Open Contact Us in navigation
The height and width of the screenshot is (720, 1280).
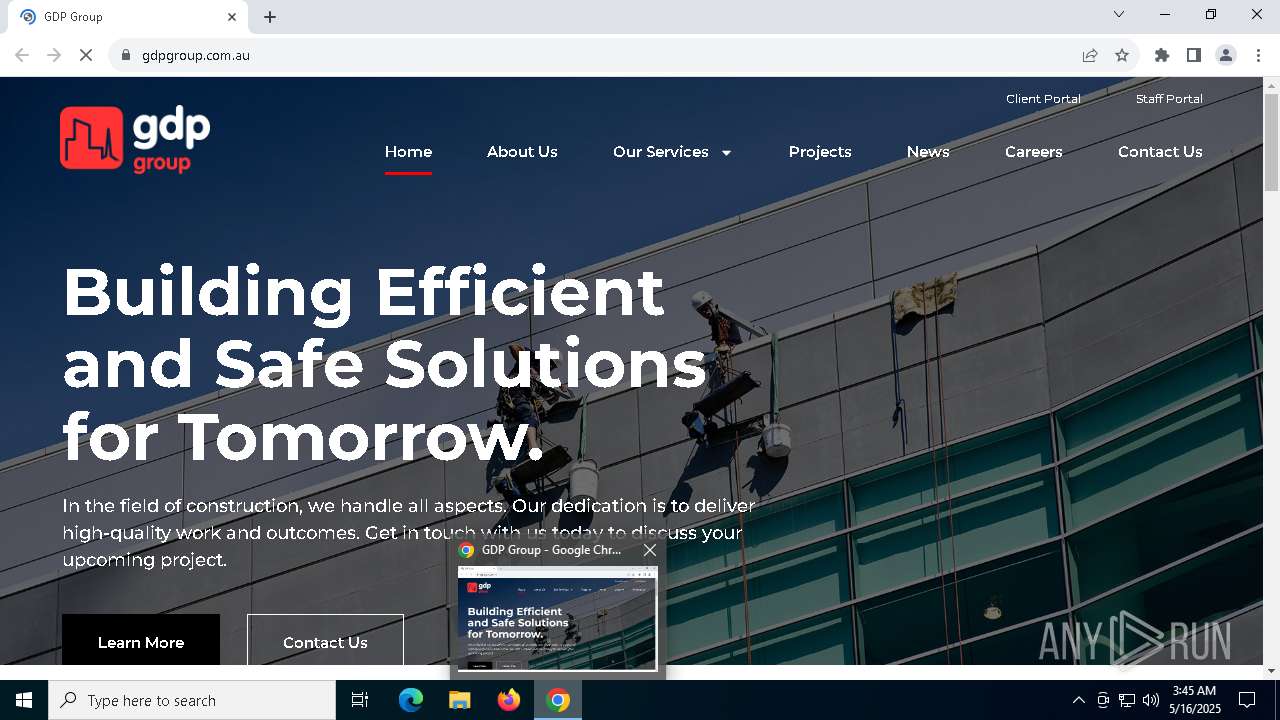coord(1160,152)
